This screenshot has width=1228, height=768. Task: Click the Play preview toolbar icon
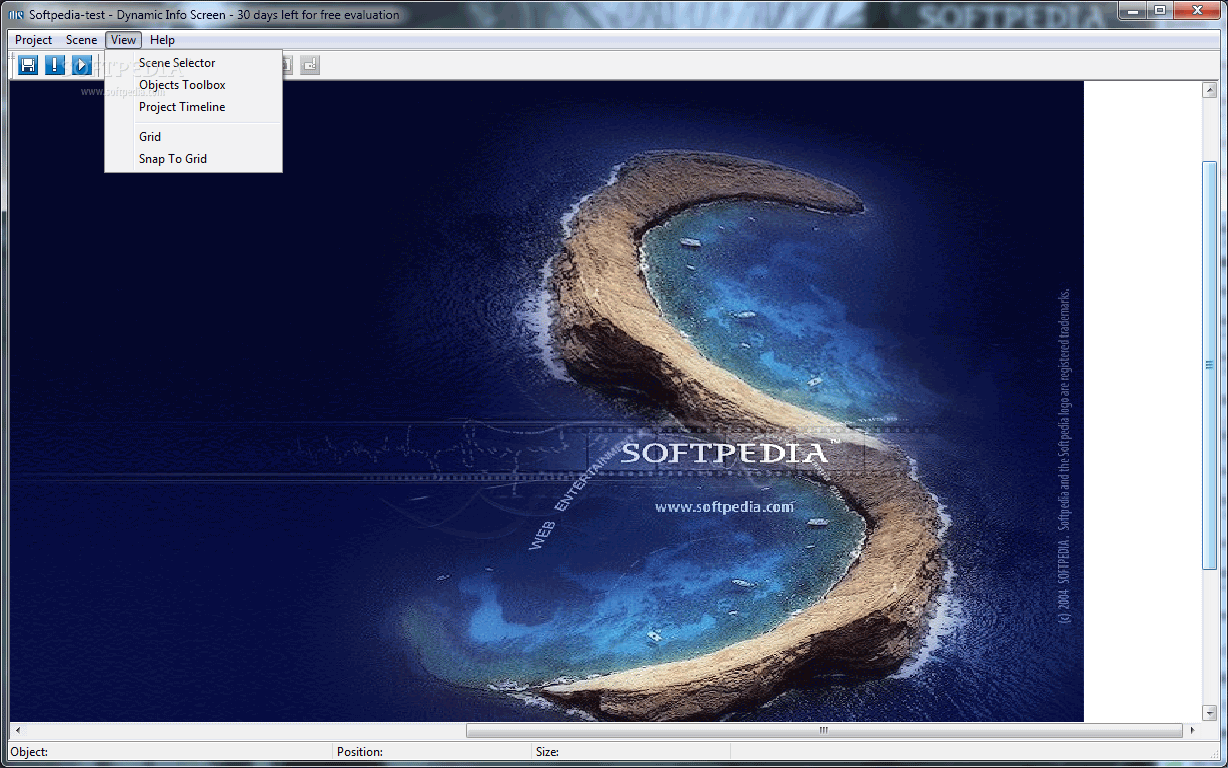click(82, 65)
